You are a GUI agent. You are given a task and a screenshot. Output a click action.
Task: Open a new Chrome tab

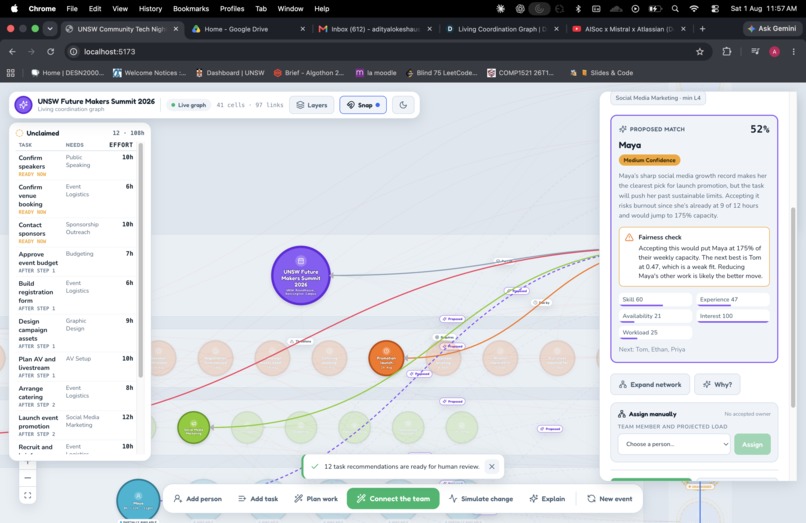(x=703, y=29)
